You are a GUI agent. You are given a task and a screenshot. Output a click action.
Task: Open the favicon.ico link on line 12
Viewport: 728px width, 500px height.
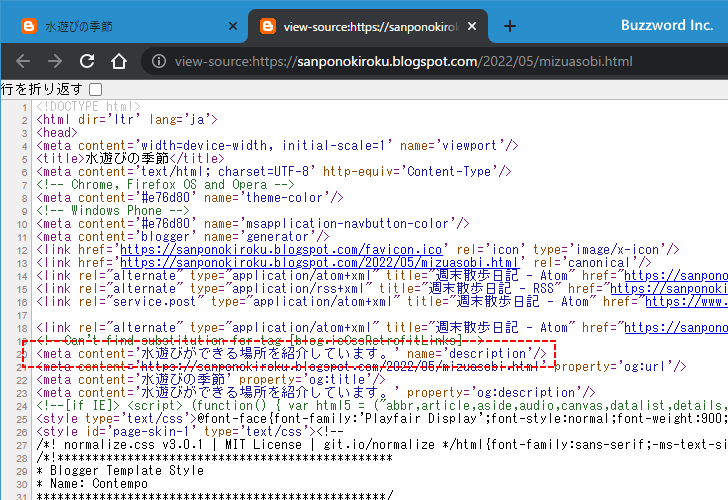point(281,250)
